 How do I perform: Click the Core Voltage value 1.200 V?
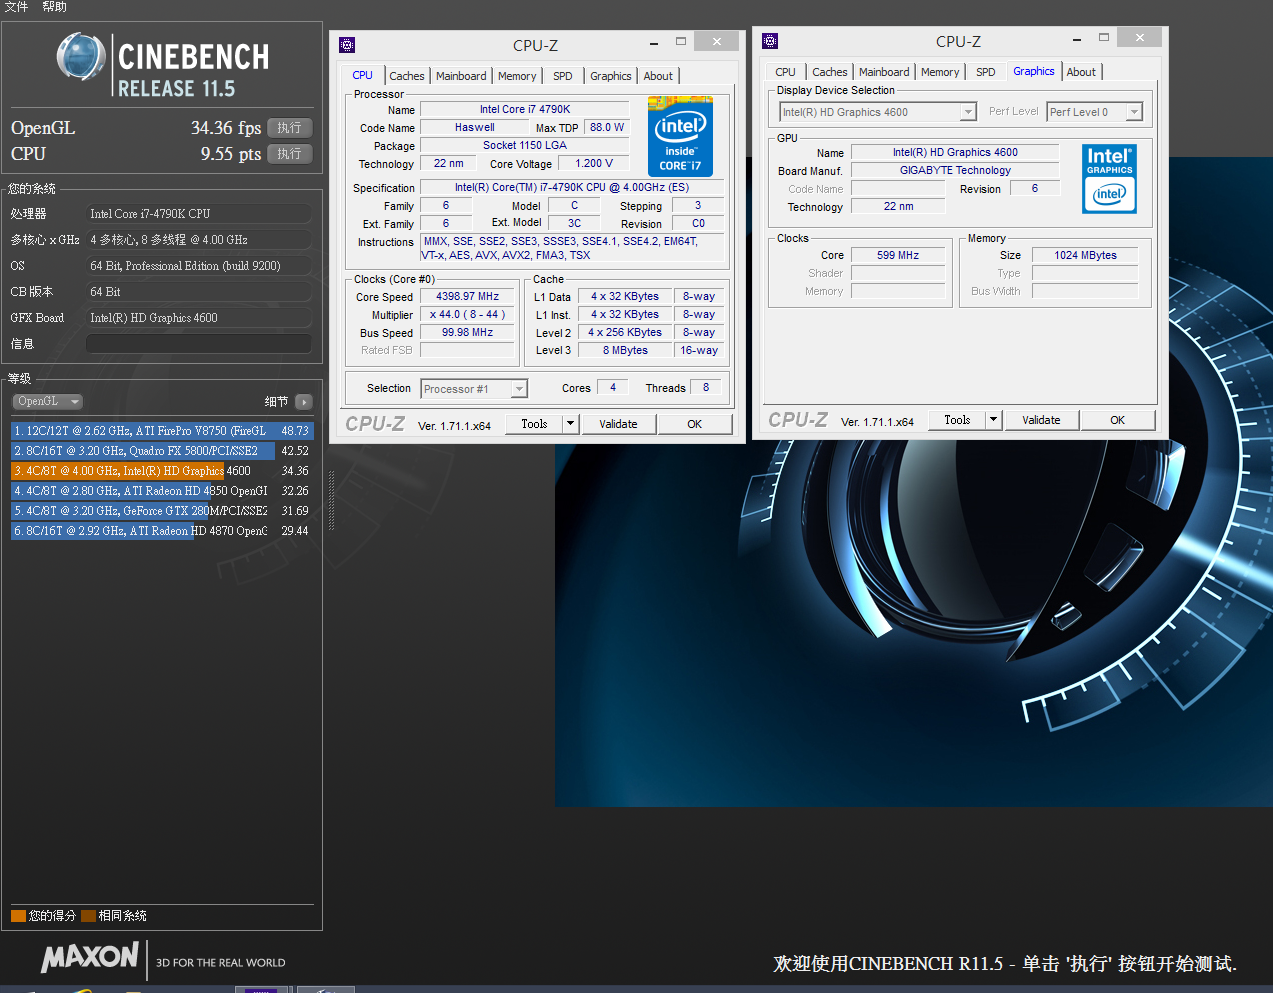(594, 163)
